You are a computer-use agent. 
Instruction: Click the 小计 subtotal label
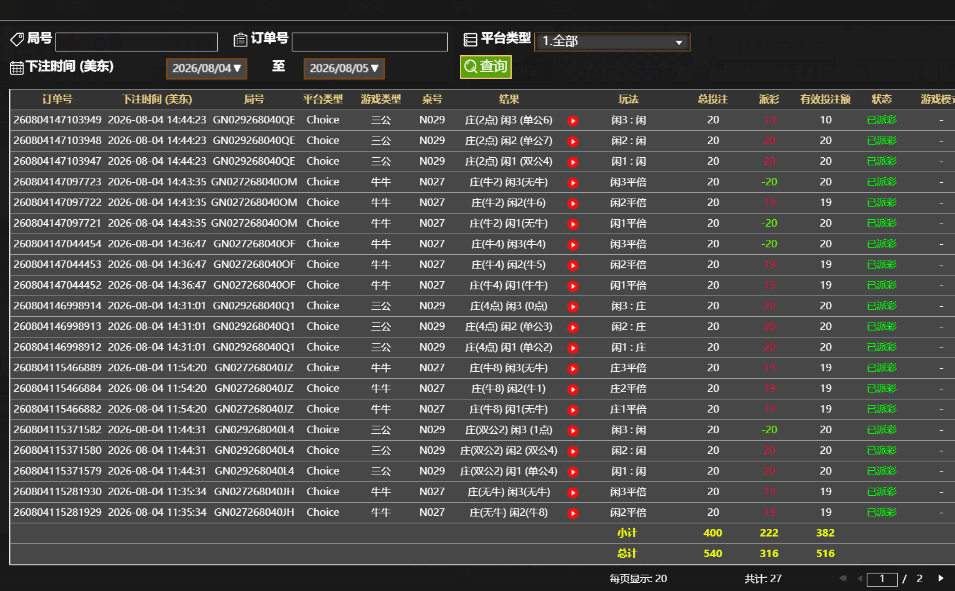tap(627, 533)
